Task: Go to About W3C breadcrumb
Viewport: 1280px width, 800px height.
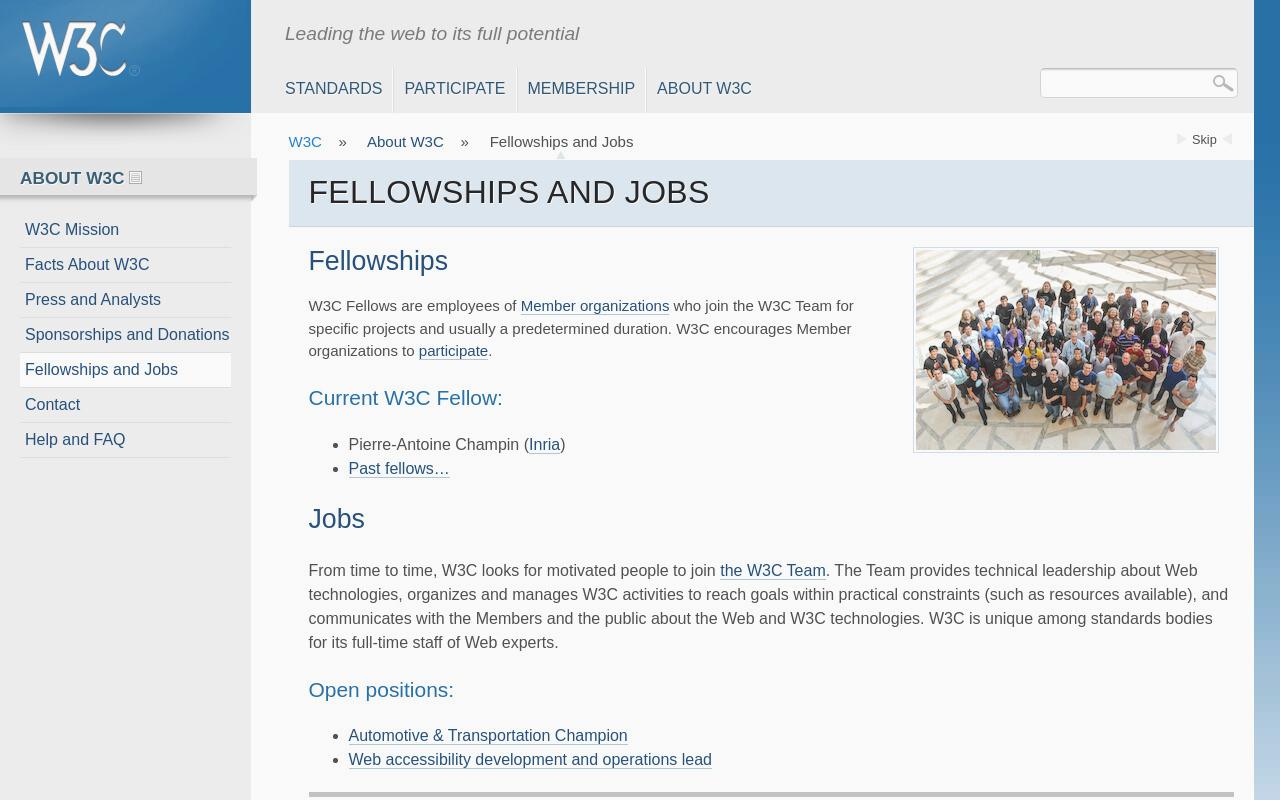Action: pyautogui.click(x=405, y=142)
